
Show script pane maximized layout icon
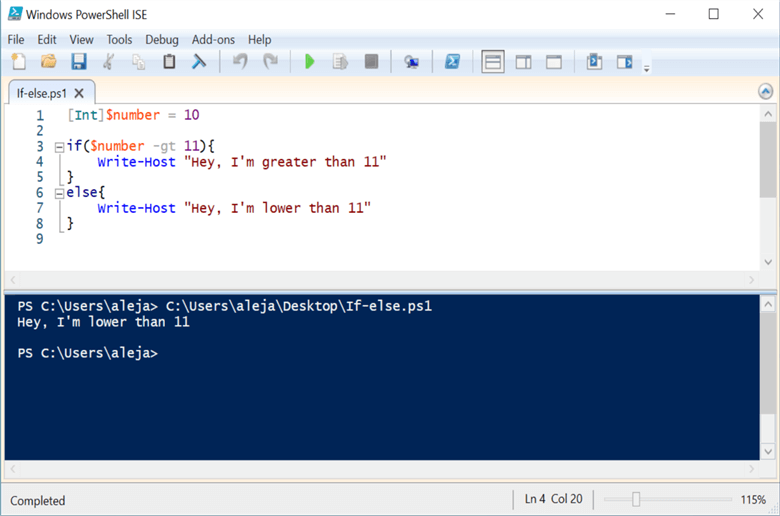[554, 62]
